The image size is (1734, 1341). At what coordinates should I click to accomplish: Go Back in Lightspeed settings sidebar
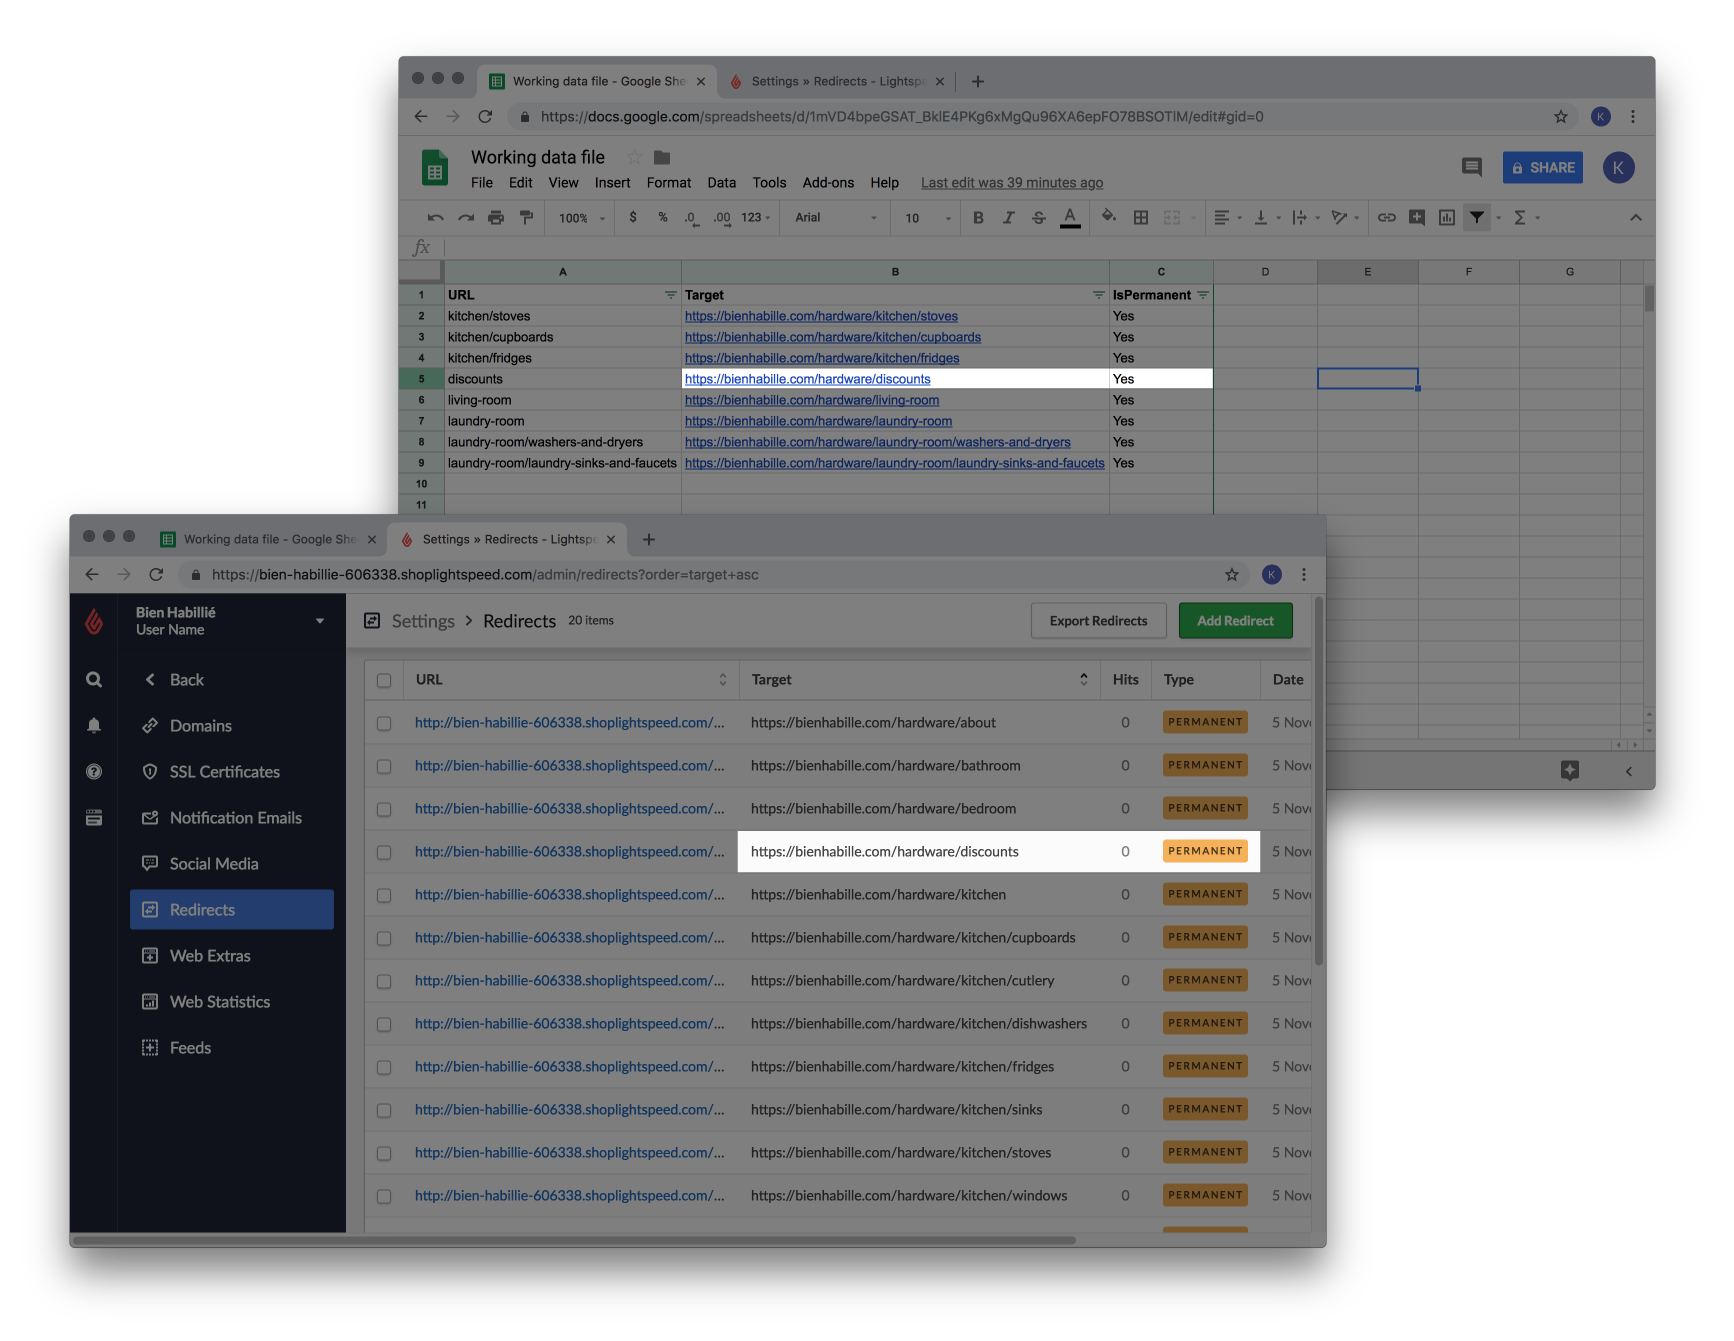[176, 680]
